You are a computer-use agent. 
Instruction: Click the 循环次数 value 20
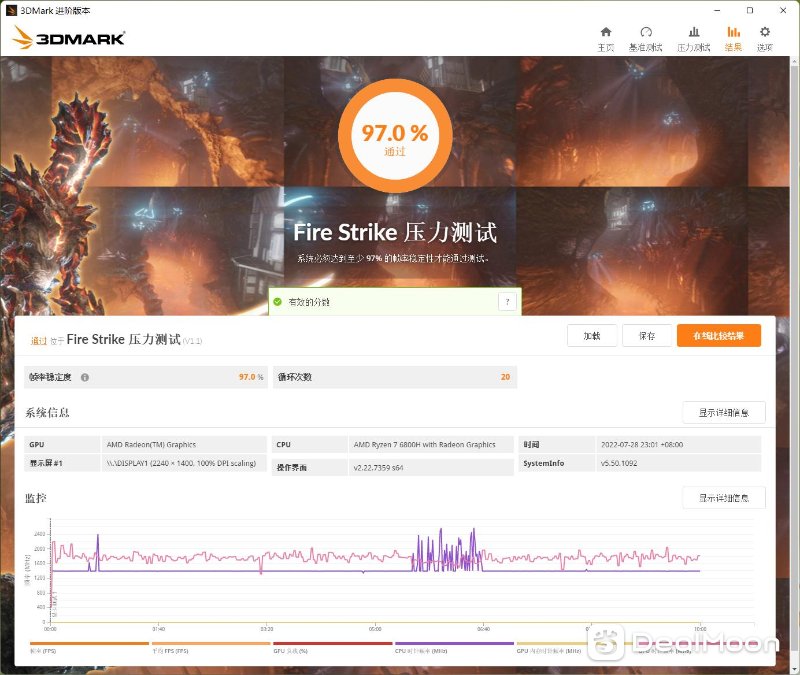[x=505, y=377]
